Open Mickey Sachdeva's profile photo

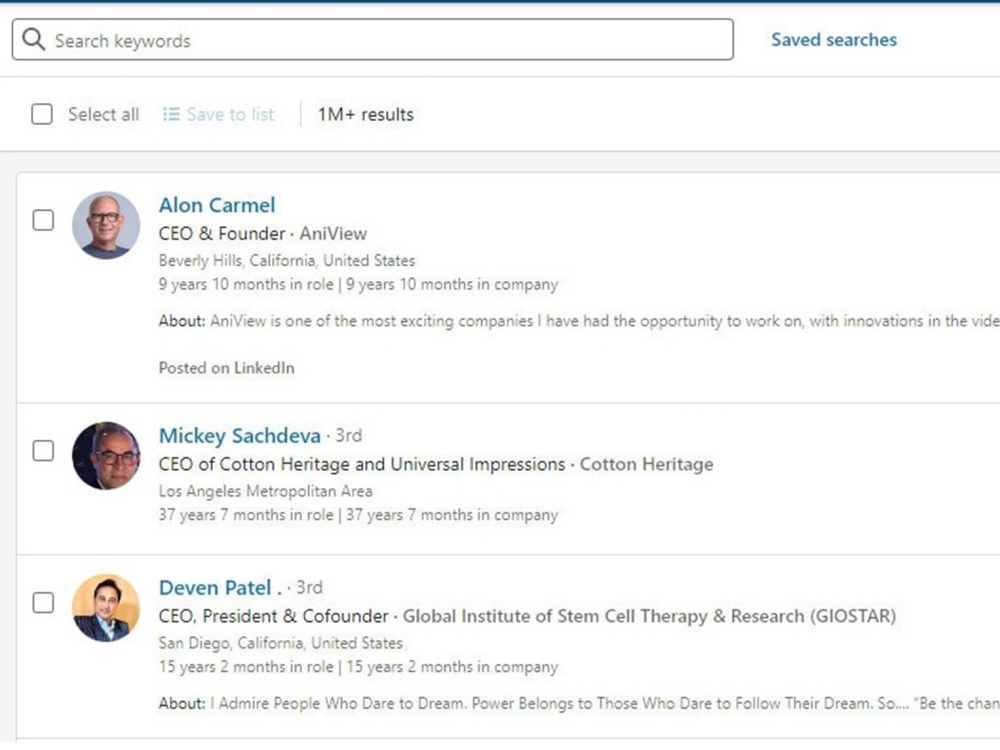pyautogui.click(x=106, y=455)
